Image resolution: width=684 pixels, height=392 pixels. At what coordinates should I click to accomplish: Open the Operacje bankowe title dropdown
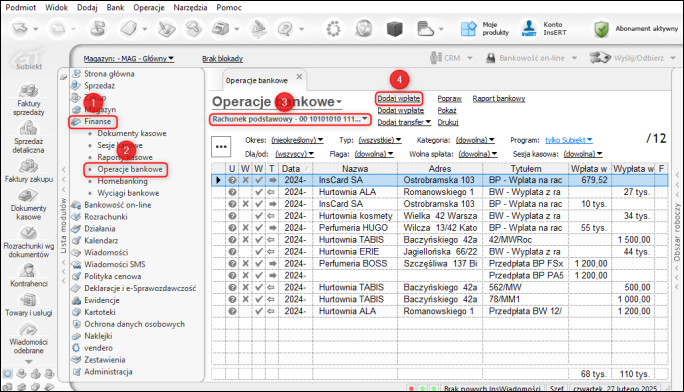pos(277,102)
